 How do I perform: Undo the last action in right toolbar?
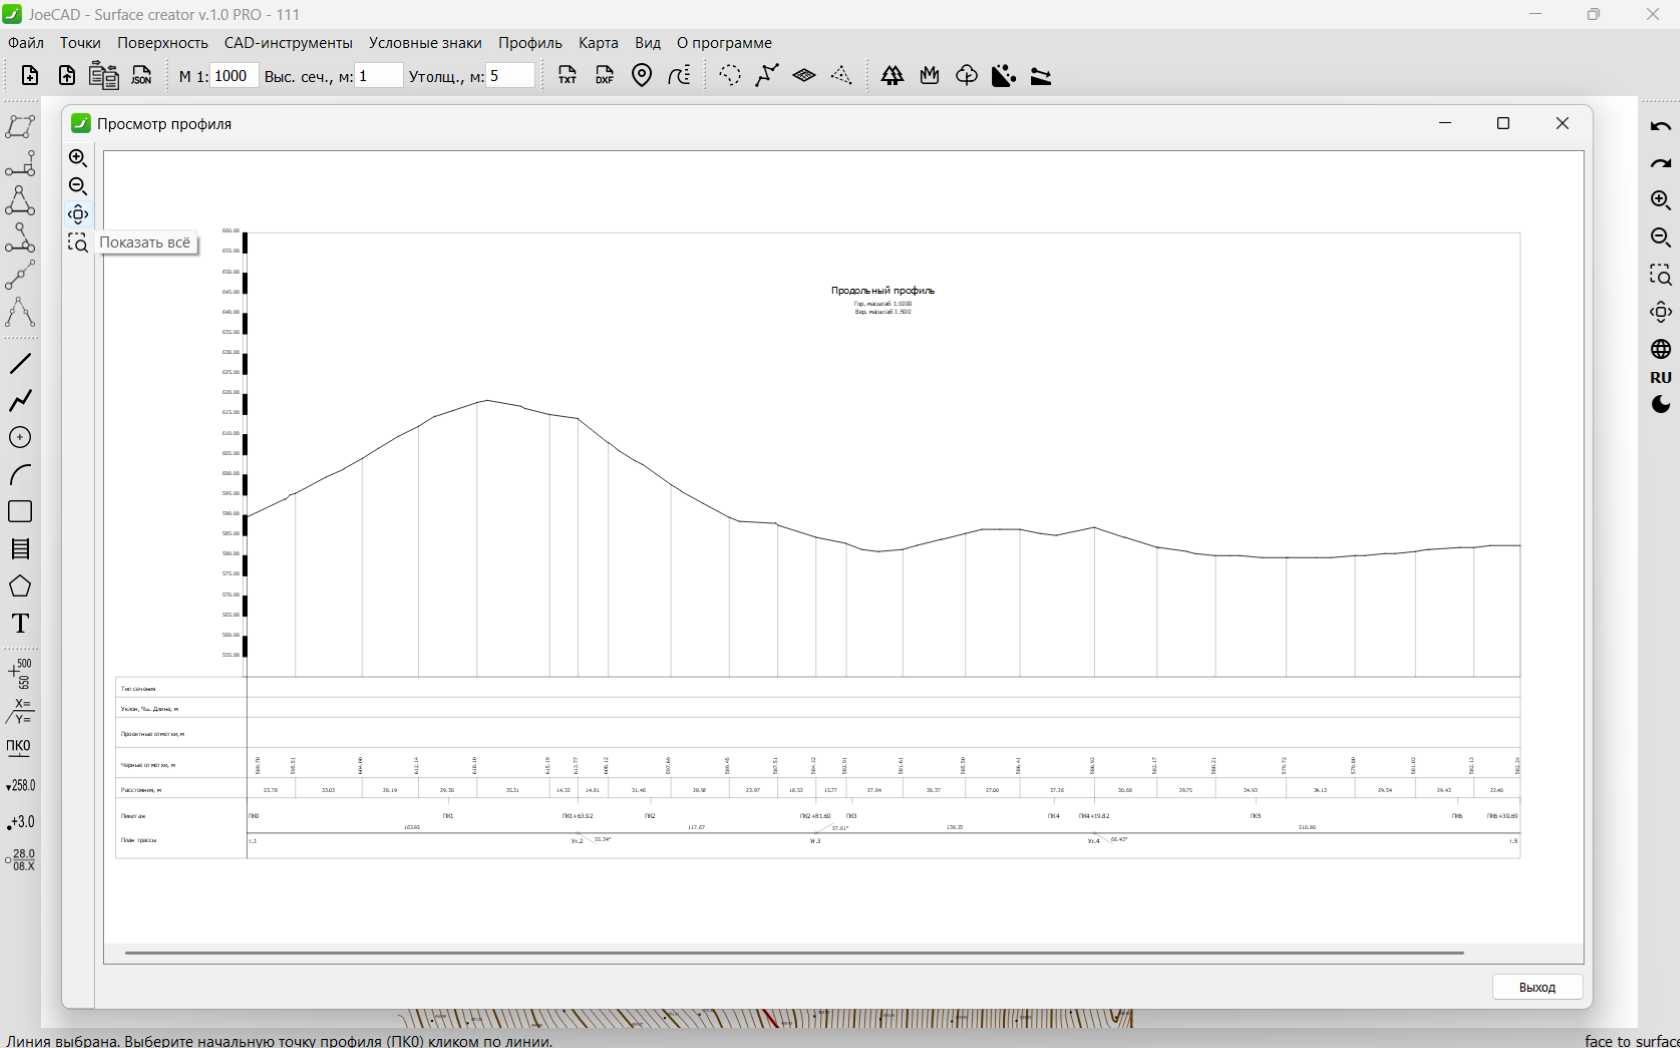pyautogui.click(x=1660, y=126)
